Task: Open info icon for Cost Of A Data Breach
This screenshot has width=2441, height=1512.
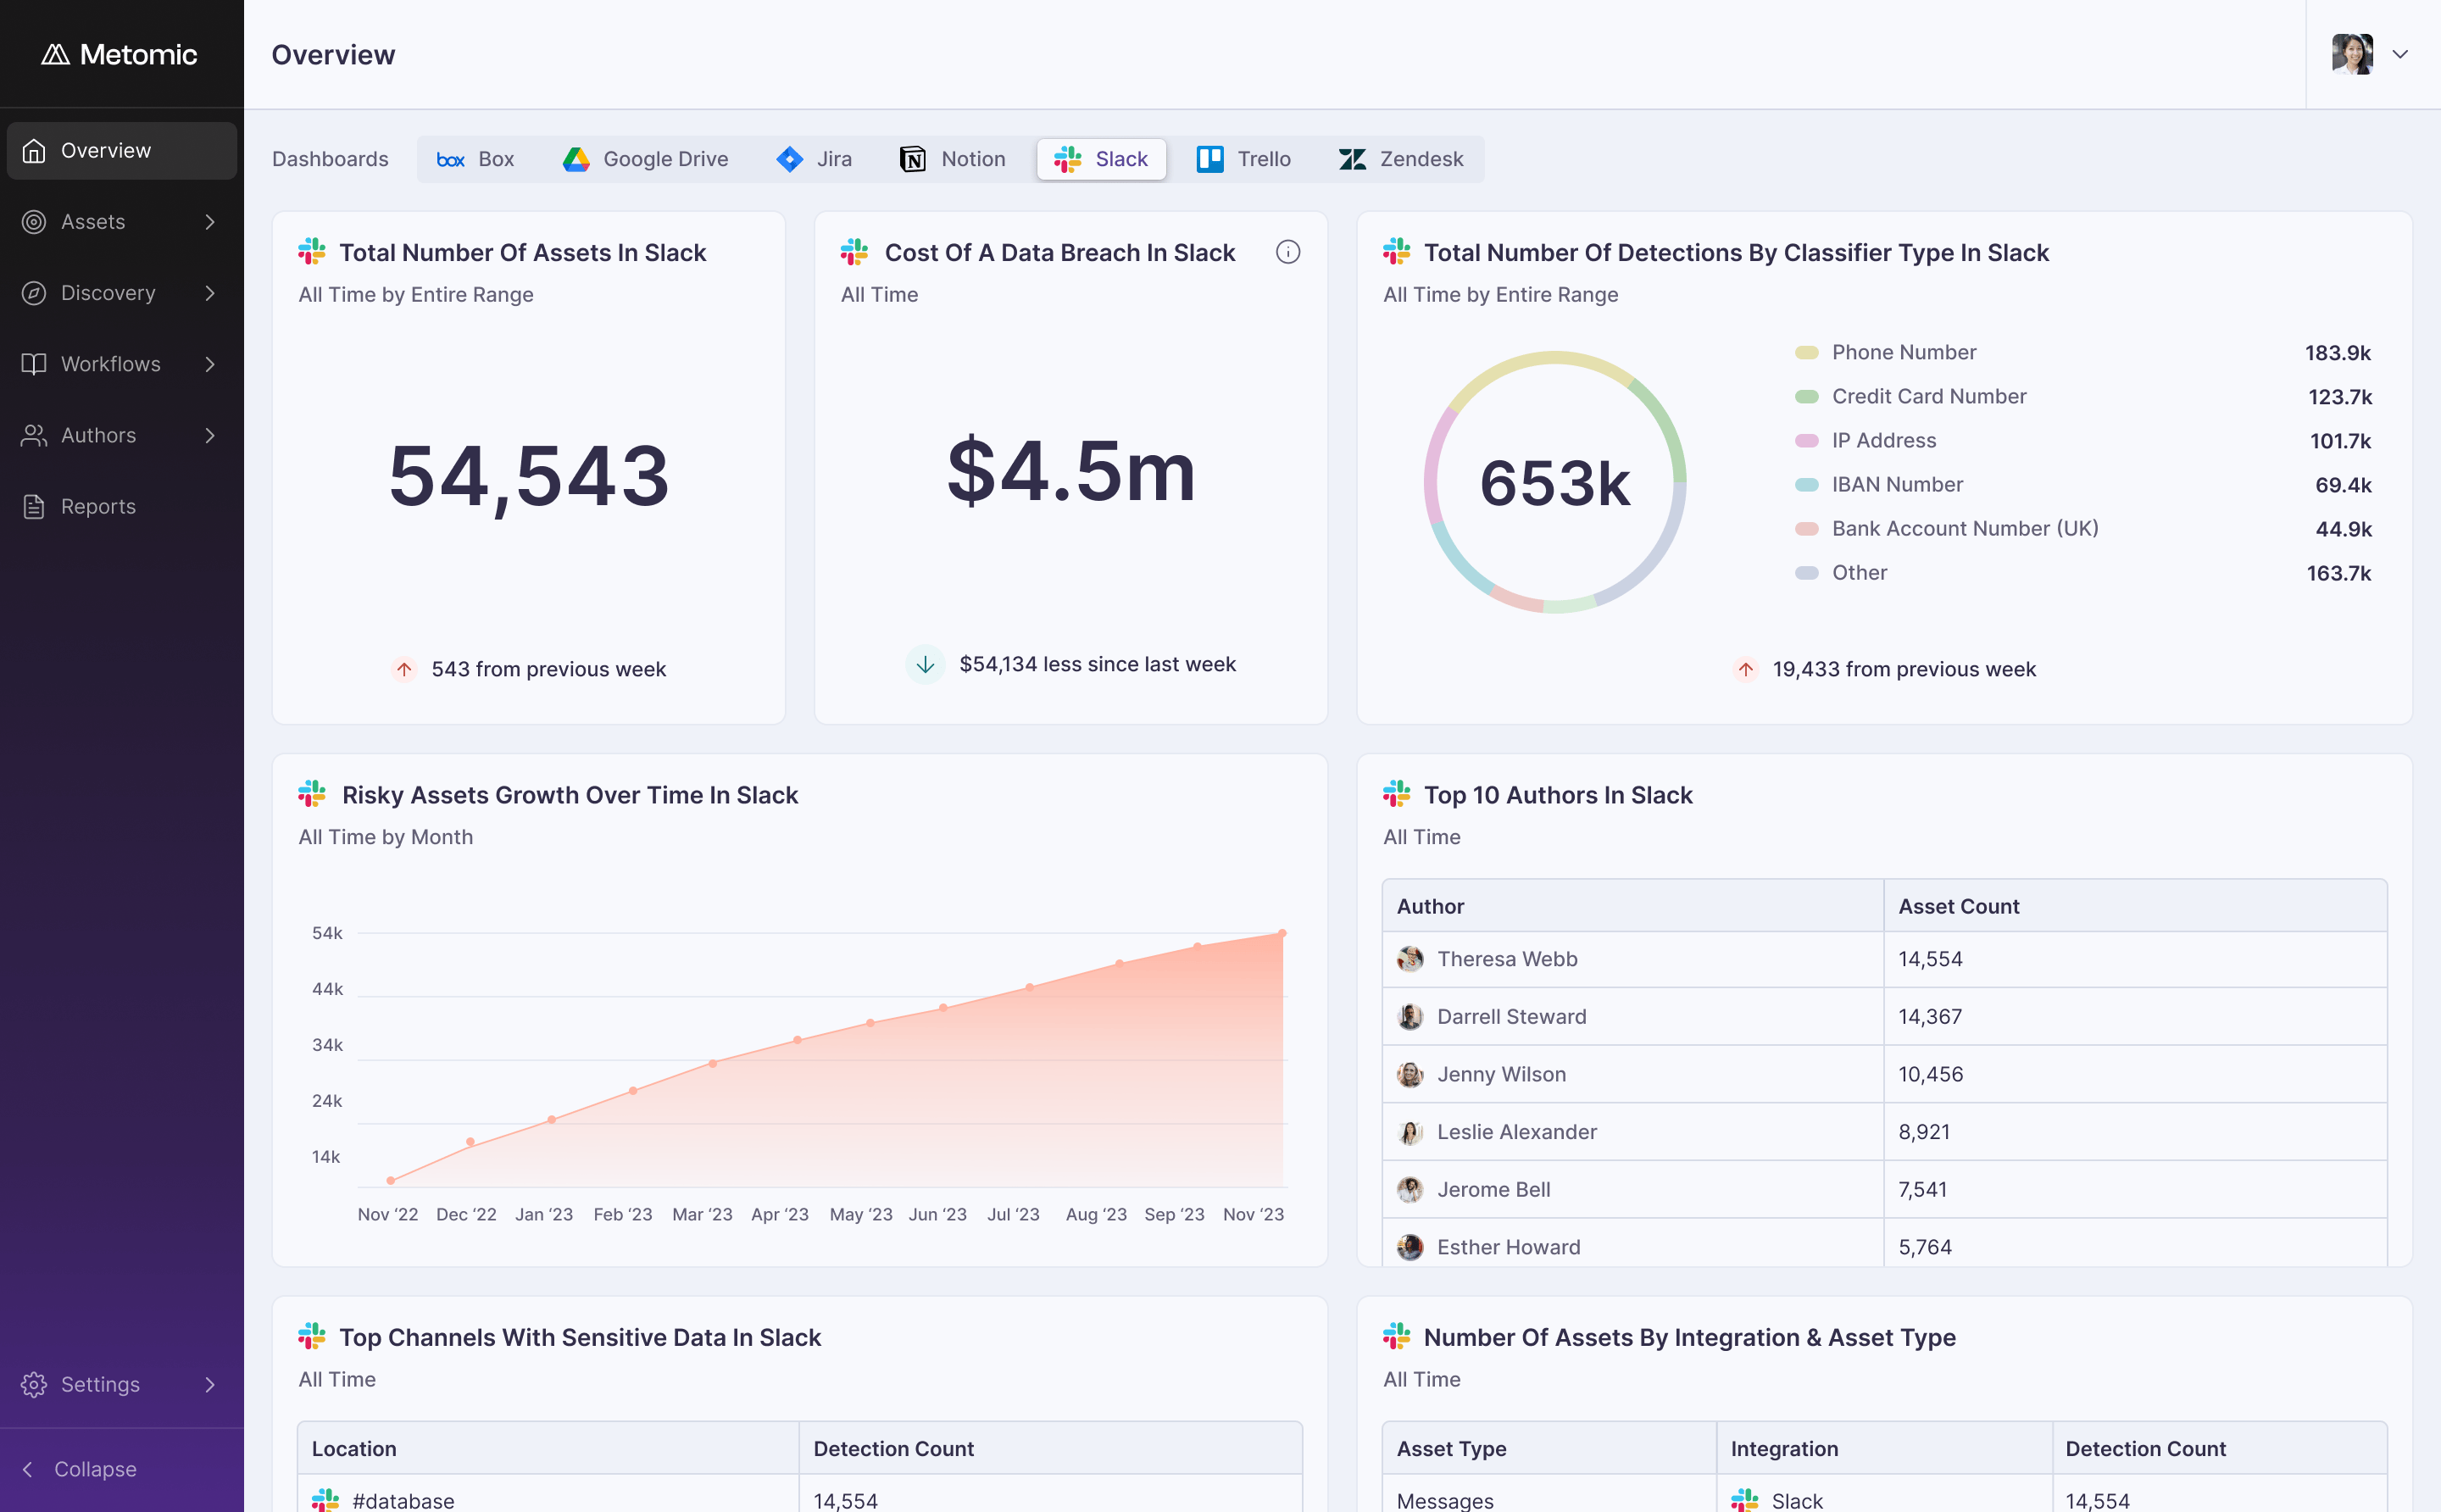Action: click(1288, 252)
